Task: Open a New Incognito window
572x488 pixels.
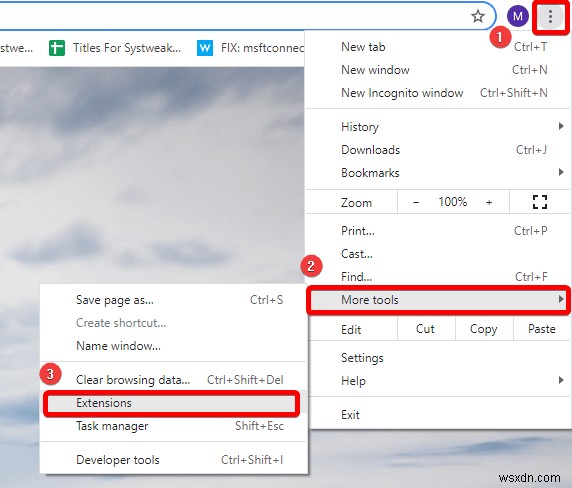Action: [437, 93]
